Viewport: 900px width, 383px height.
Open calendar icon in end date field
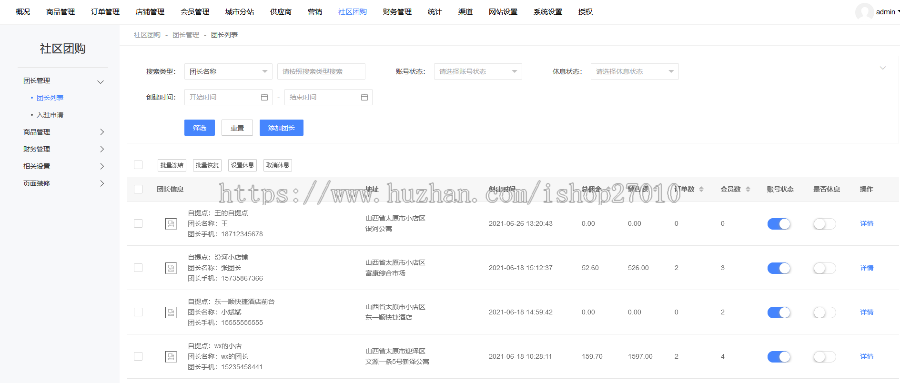364,97
